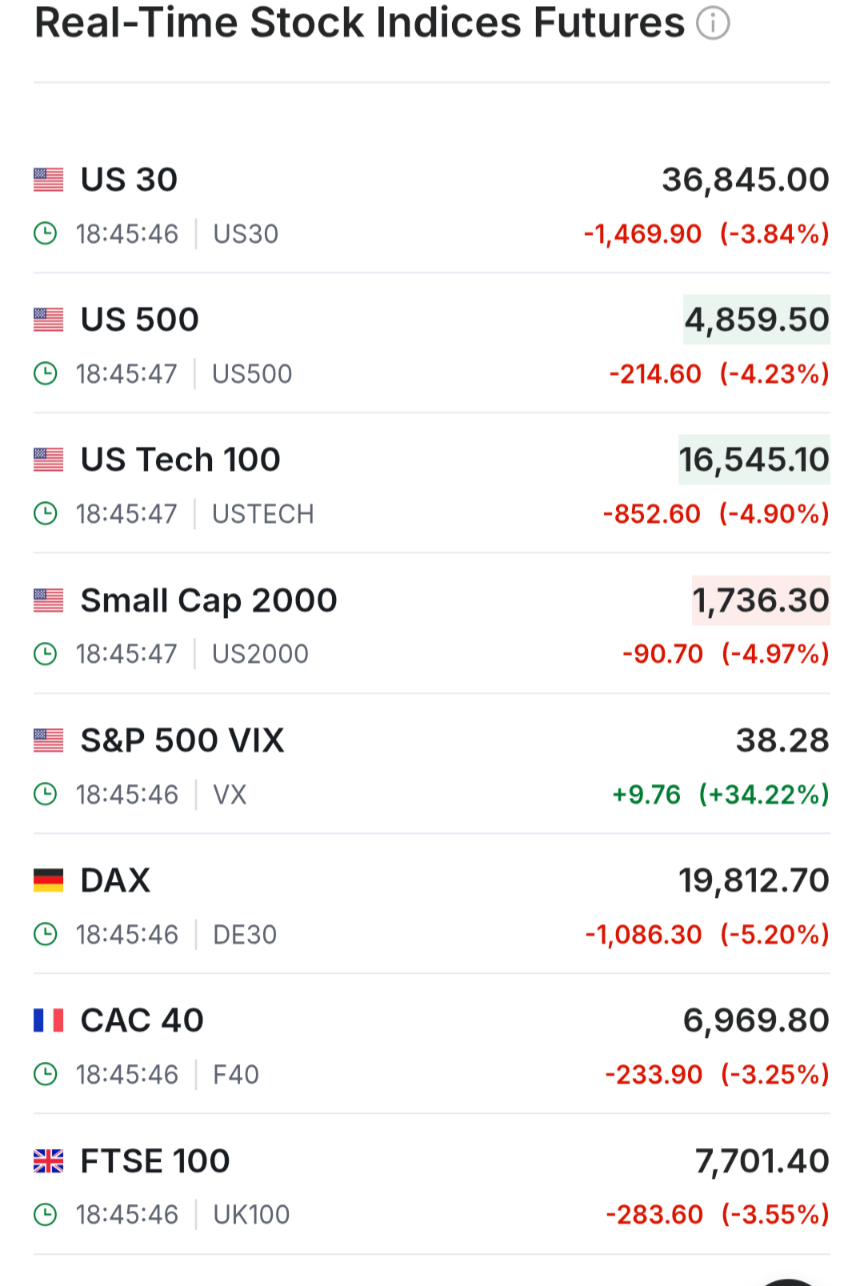The image size is (864, 1286).
Task: Click the highlighted 4,859.50 price value
Action: pyautogui.click(x=757, y=320)
